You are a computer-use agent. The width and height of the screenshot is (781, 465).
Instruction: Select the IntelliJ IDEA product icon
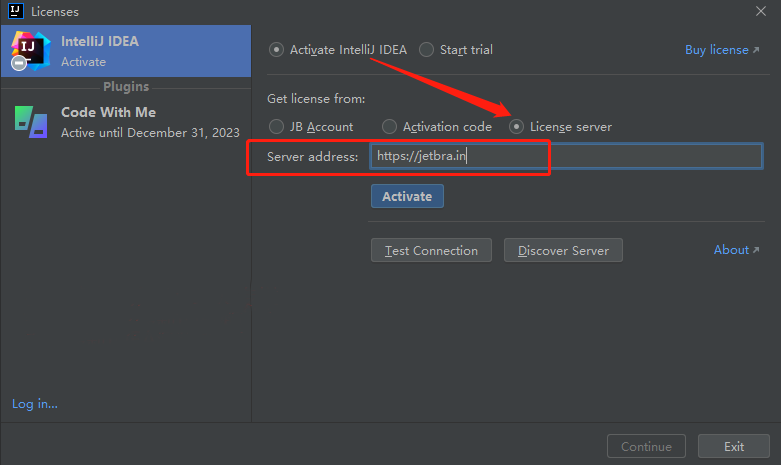30,51
